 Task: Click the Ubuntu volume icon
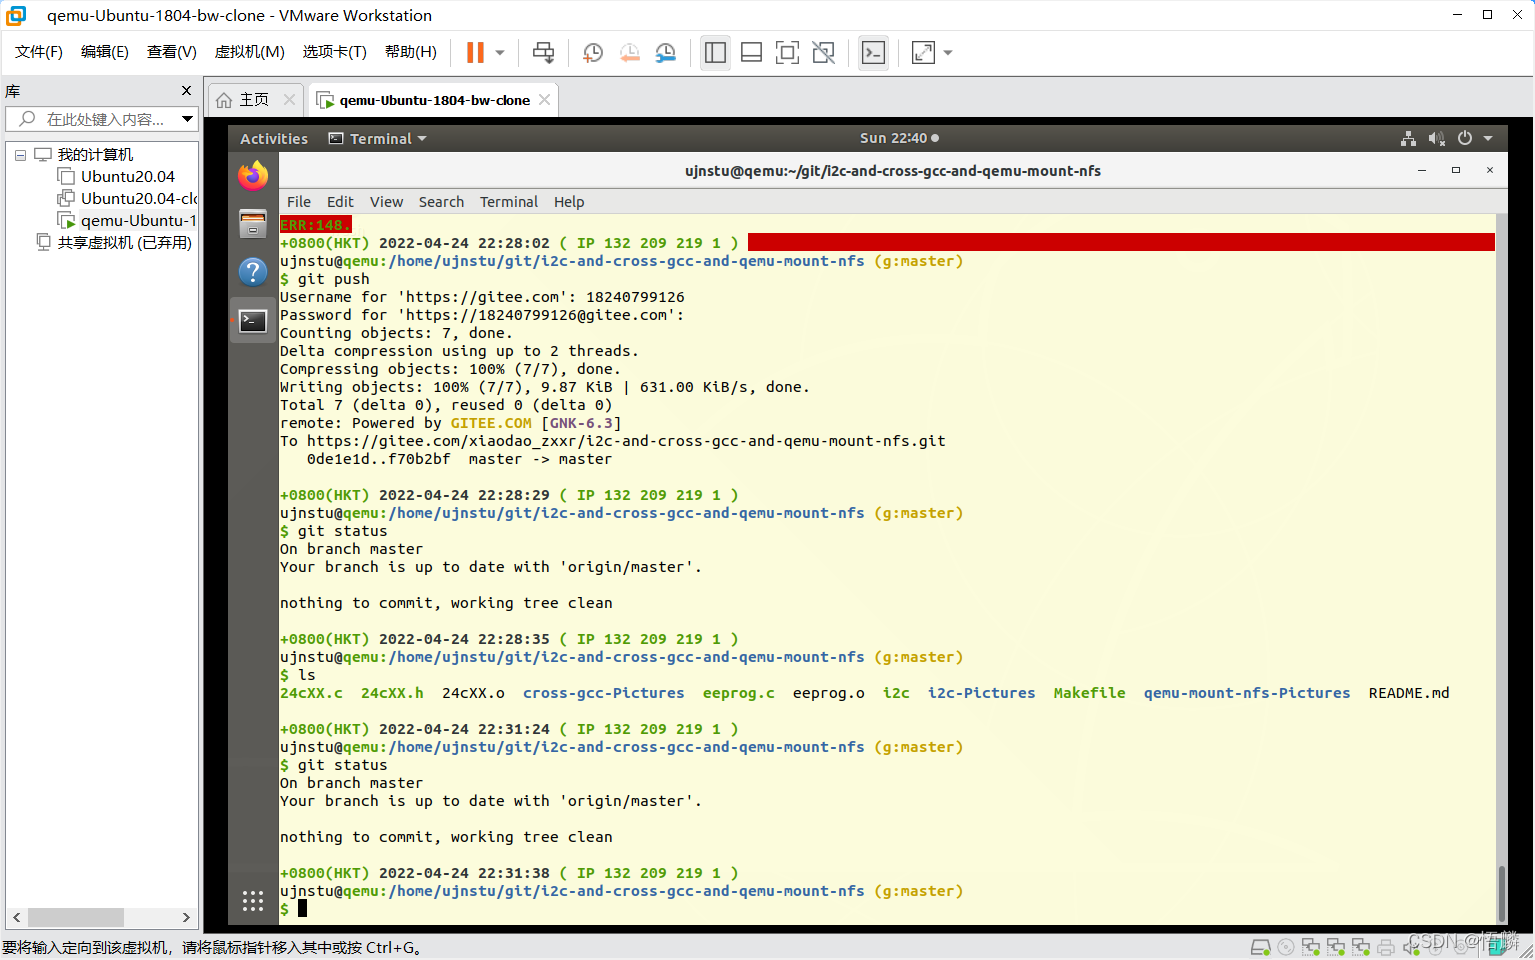(x=1436, y=138)
